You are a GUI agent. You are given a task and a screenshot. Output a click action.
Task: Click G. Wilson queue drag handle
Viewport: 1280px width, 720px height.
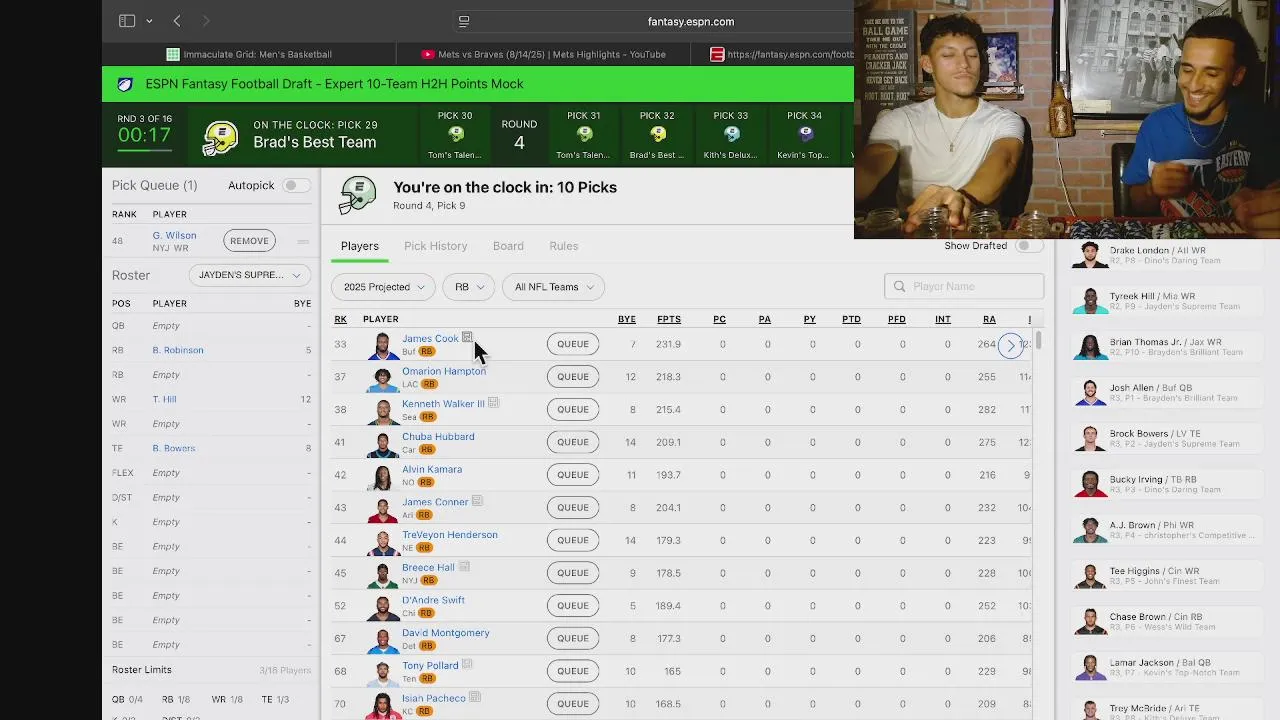[302, 241]
